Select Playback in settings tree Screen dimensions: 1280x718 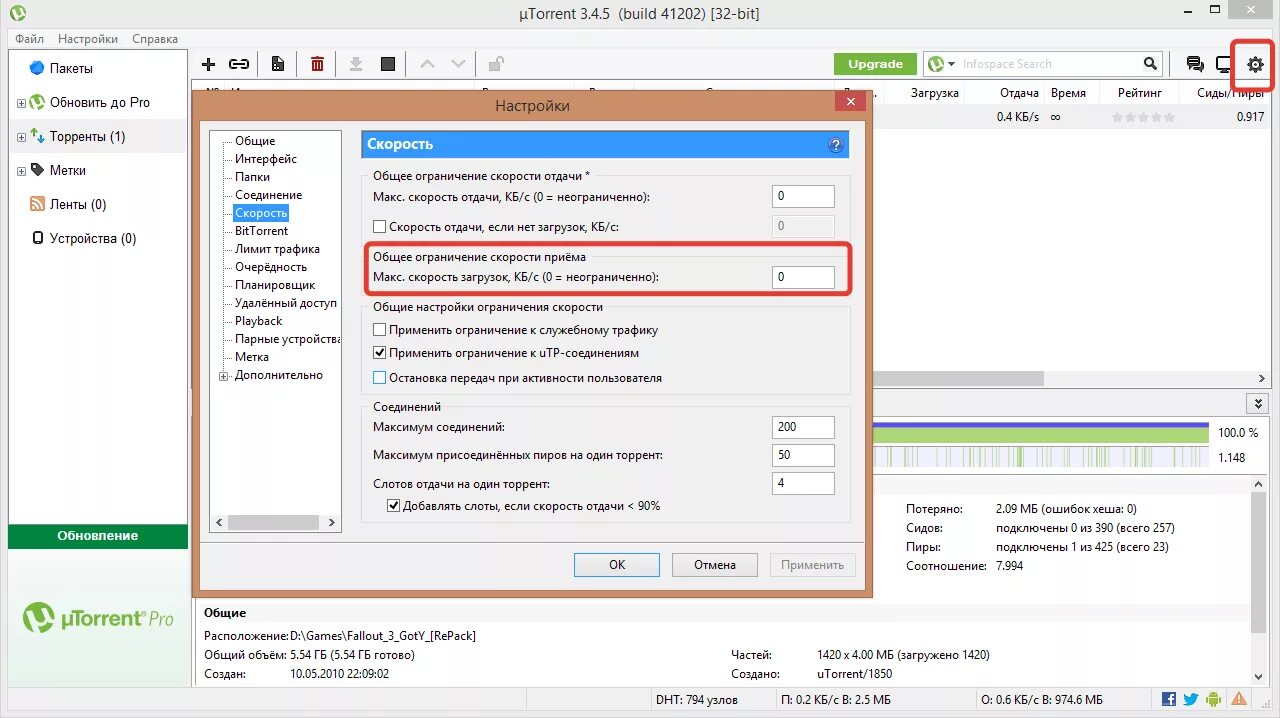(259, 321)
